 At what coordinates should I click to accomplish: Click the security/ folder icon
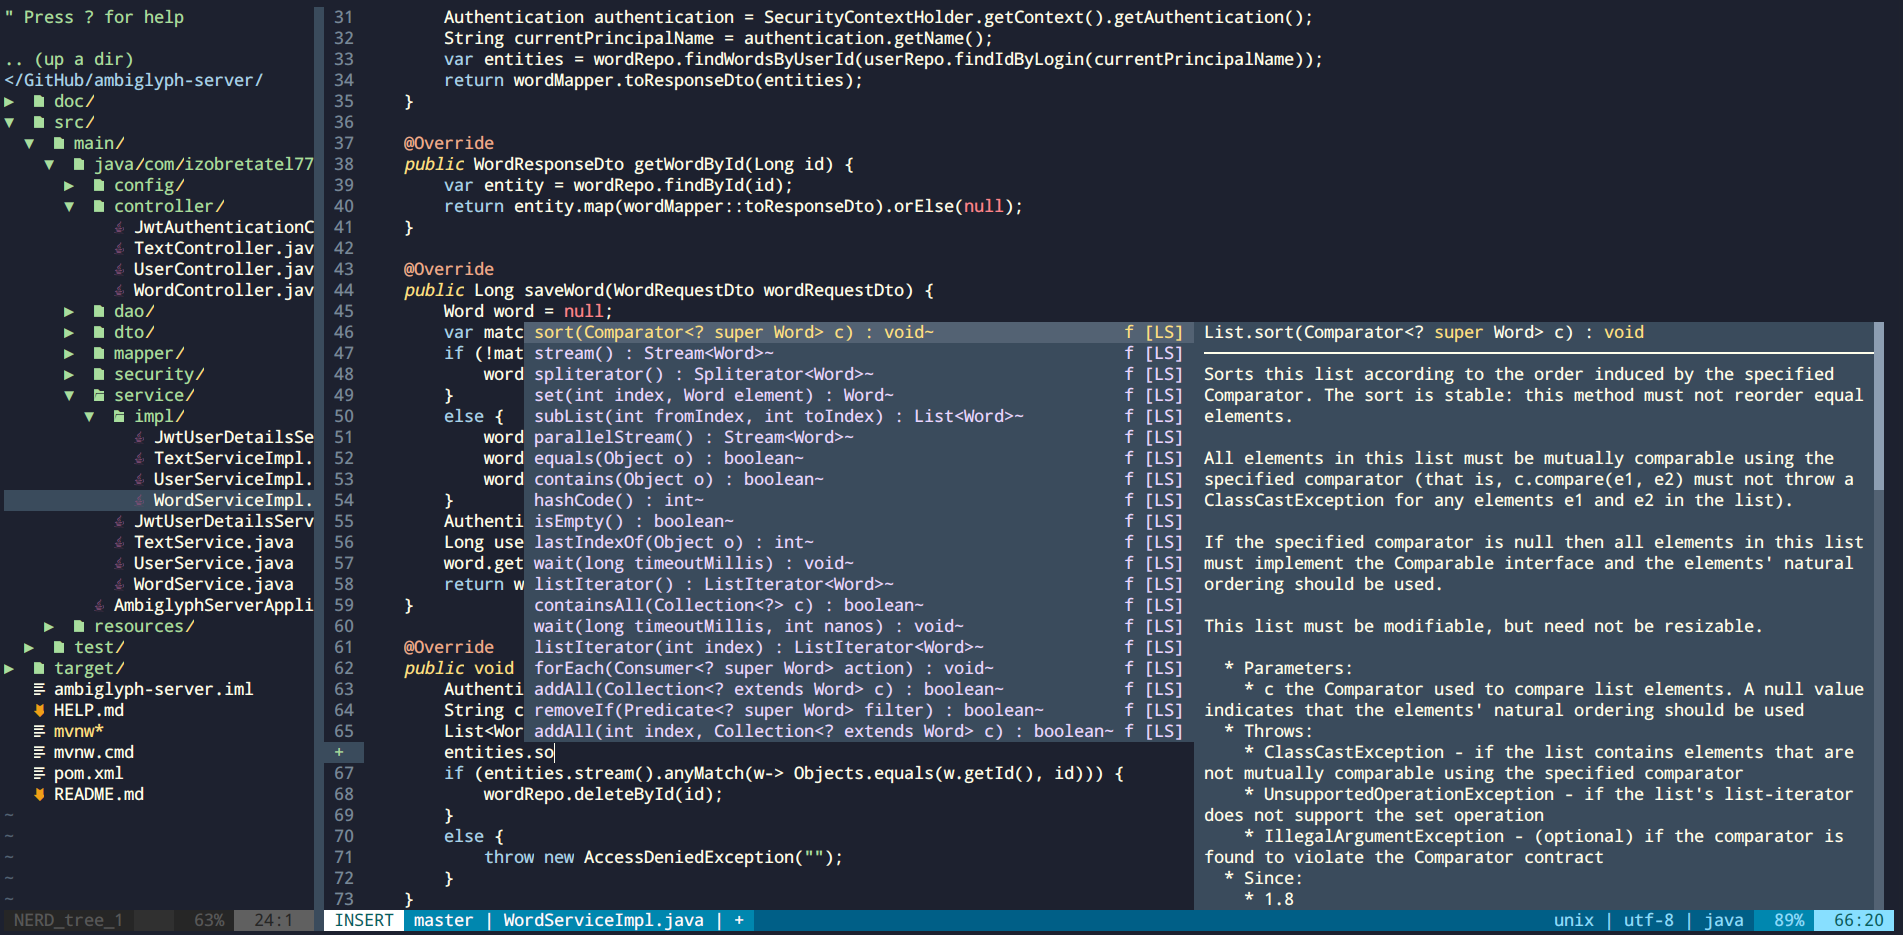pos(99,374)
